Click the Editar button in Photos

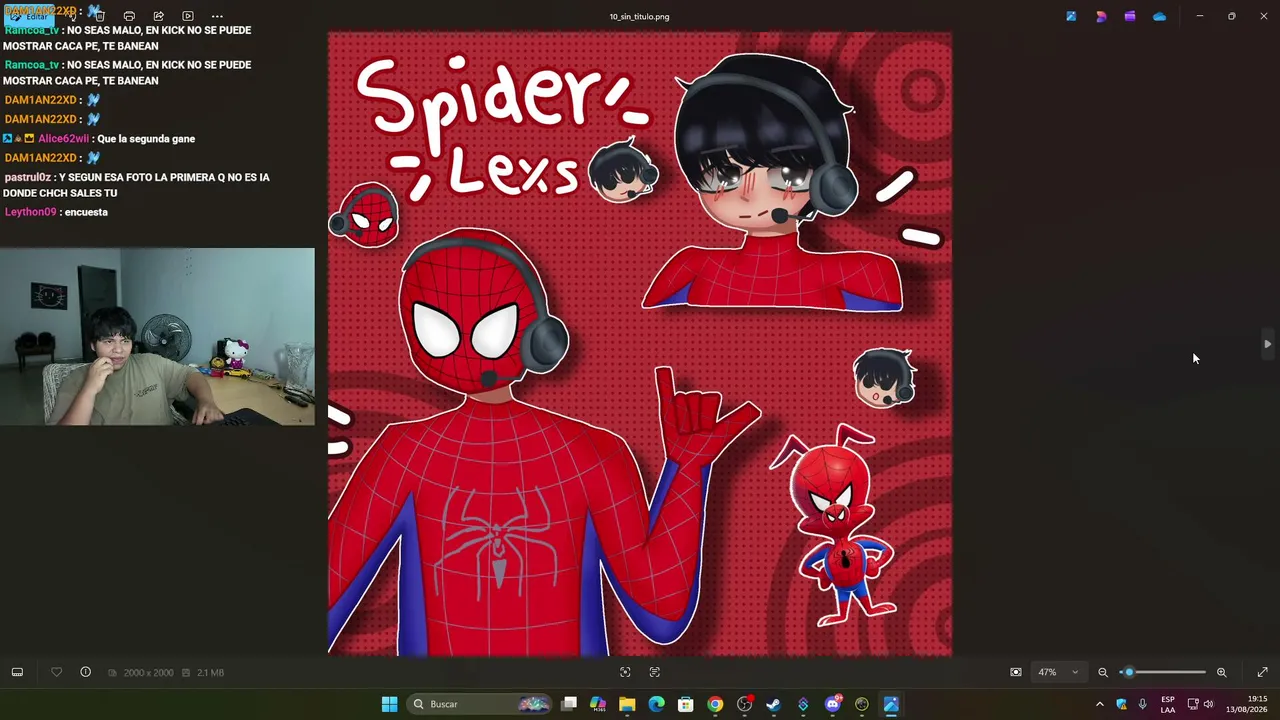(29, 17)
